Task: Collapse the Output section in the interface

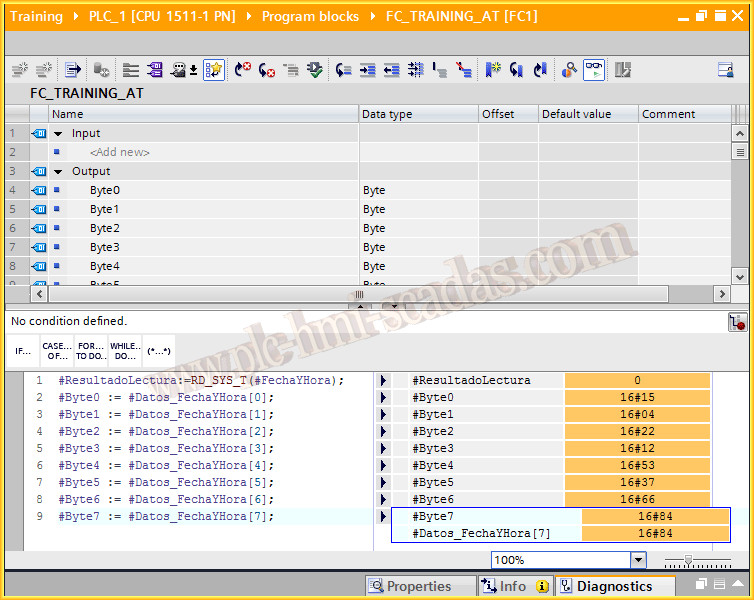Action: click(x=58, y=171)
